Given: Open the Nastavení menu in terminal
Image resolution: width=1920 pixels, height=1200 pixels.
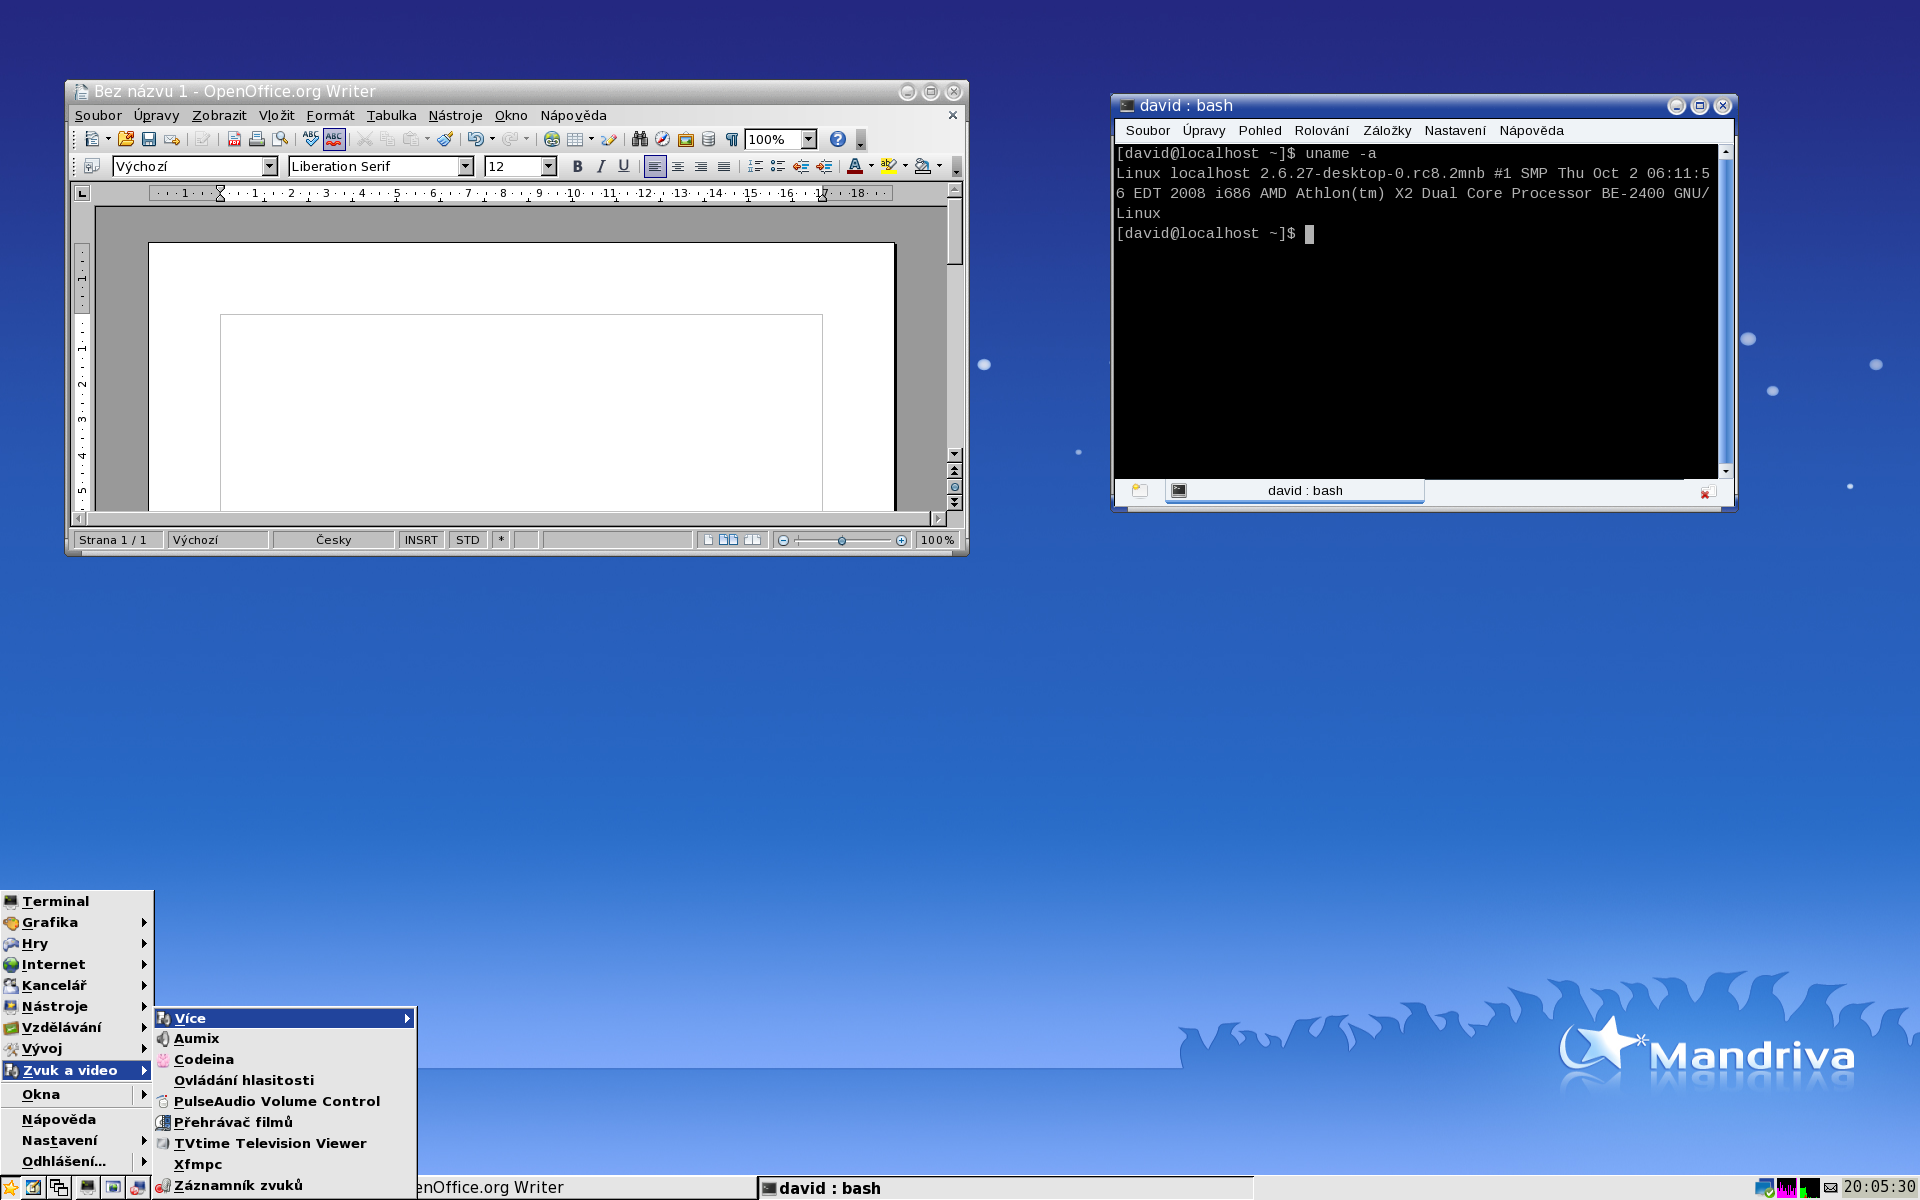Looking at the screenshot, I should (1454, 130).
